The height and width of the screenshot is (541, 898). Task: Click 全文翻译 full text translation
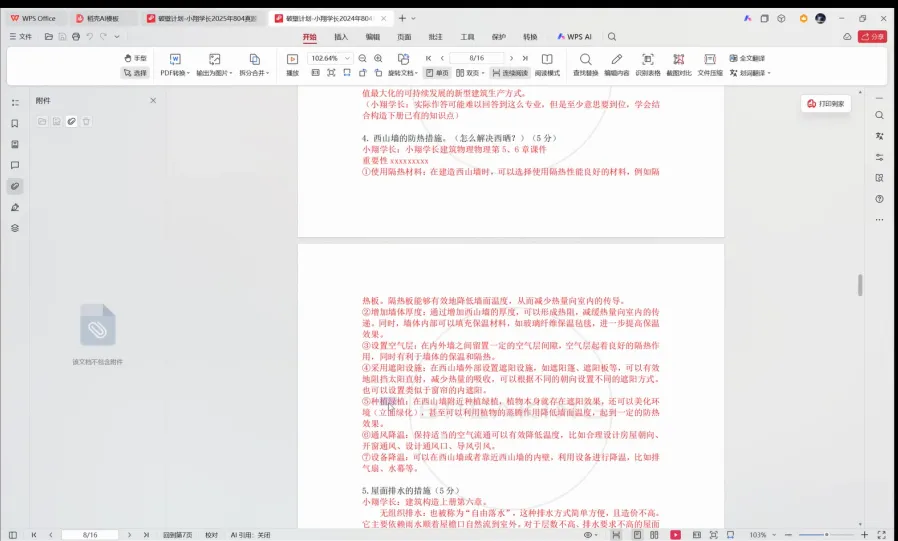pyautogui.click(x=747, y=58)
